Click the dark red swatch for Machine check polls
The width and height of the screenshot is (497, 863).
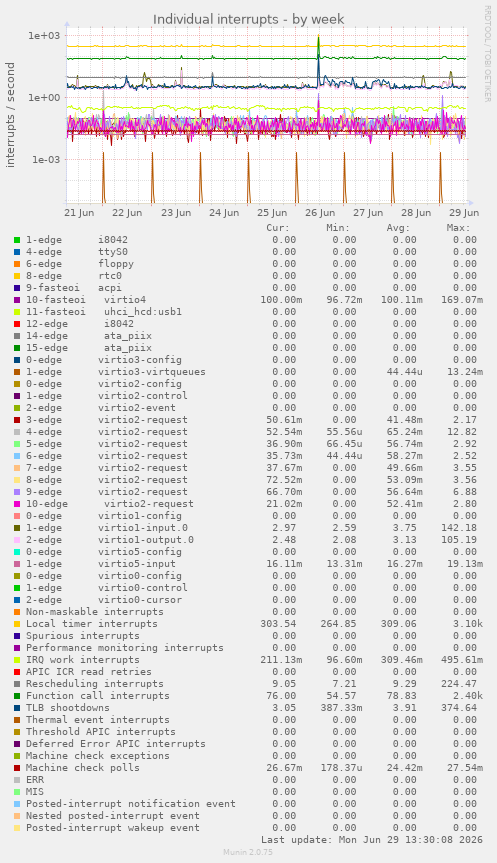click(x=17, y=768)
